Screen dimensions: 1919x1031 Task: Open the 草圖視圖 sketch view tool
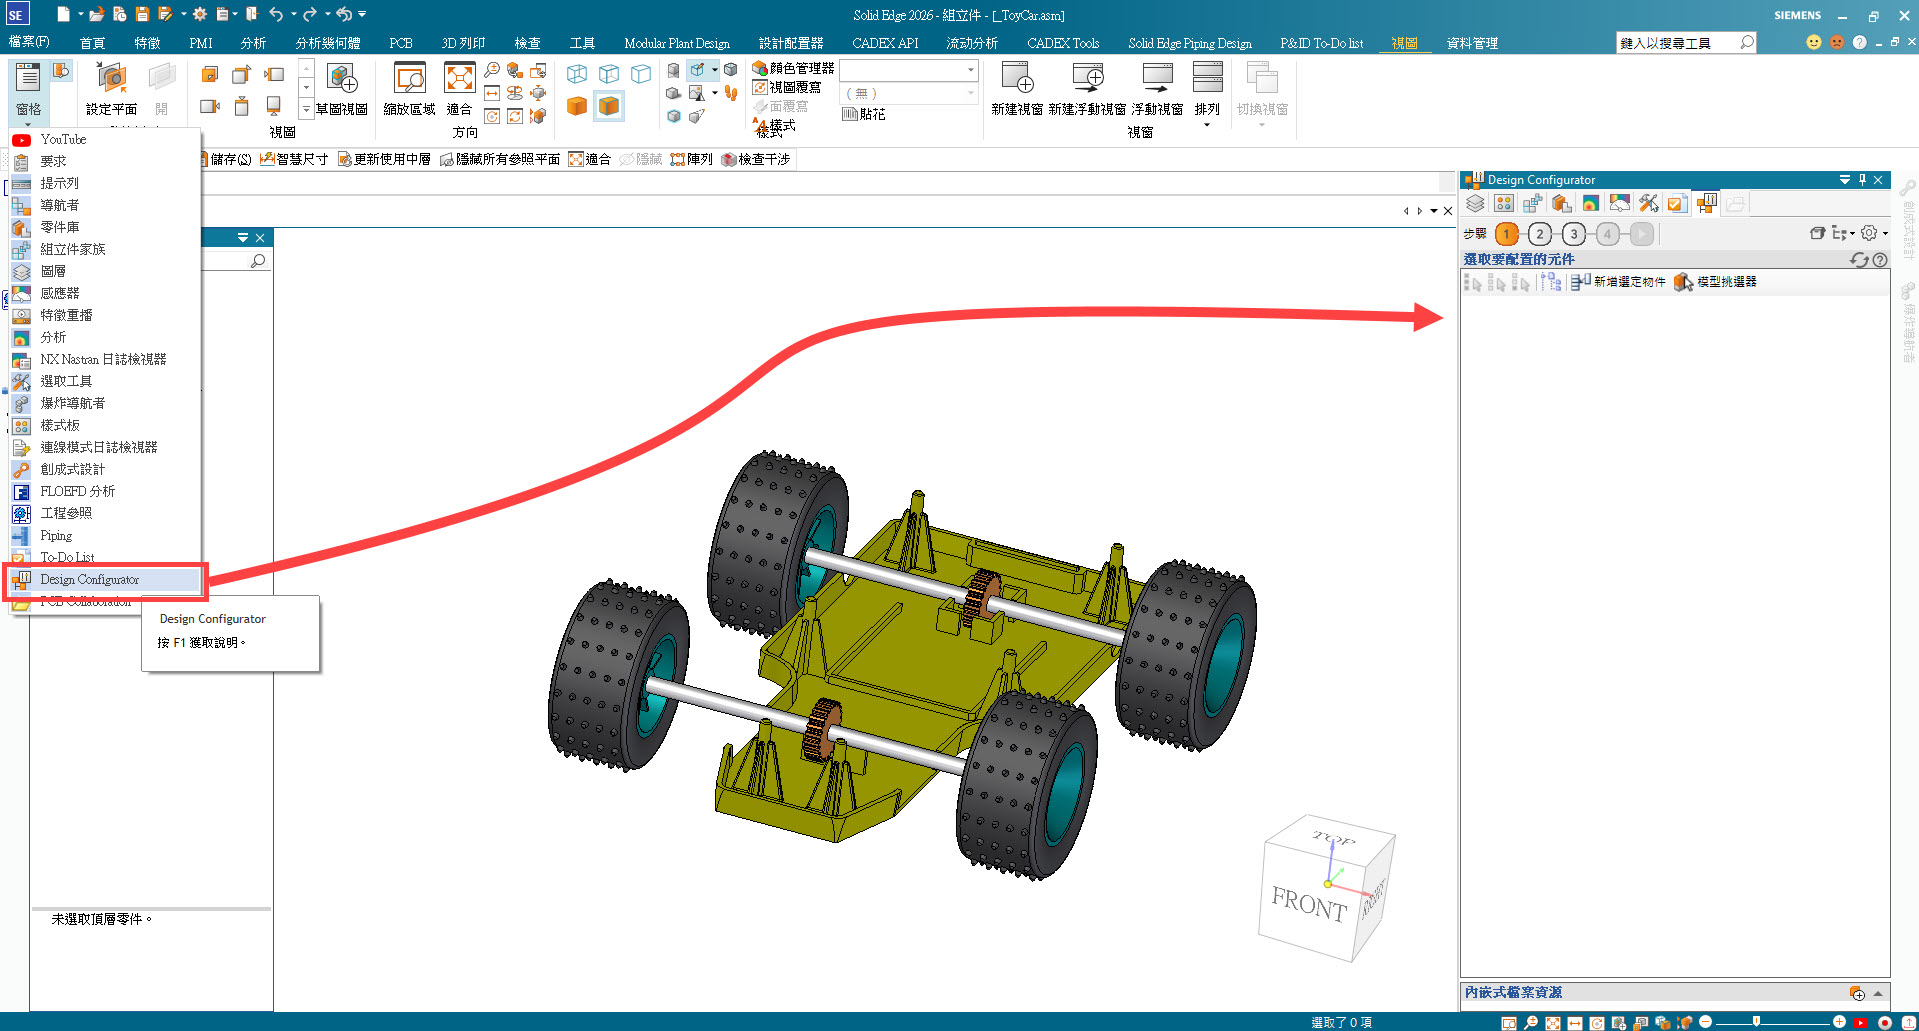[x=342, y=80]
